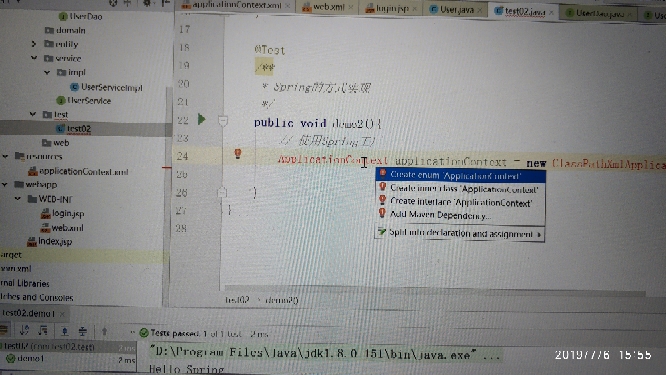The height and width of the screenshot is (375, 666).
Task: Click the web.xml file icon under WEB-INF
Action: (x=45, y=228)
